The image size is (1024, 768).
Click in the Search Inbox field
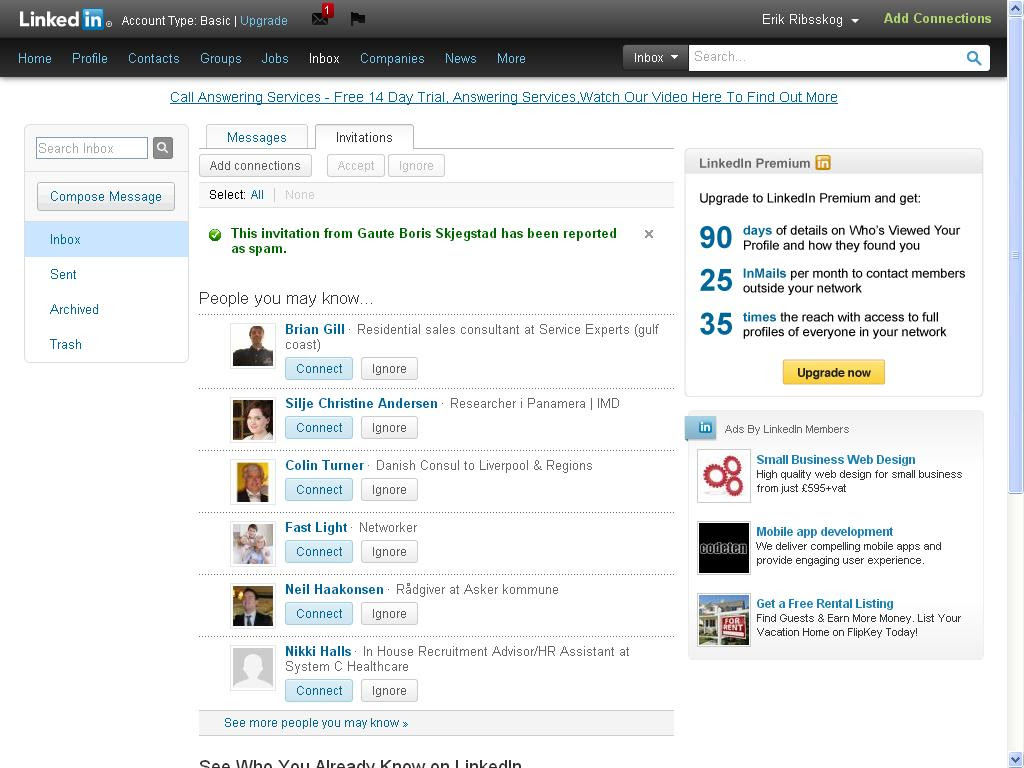click(x=92, y=148)
